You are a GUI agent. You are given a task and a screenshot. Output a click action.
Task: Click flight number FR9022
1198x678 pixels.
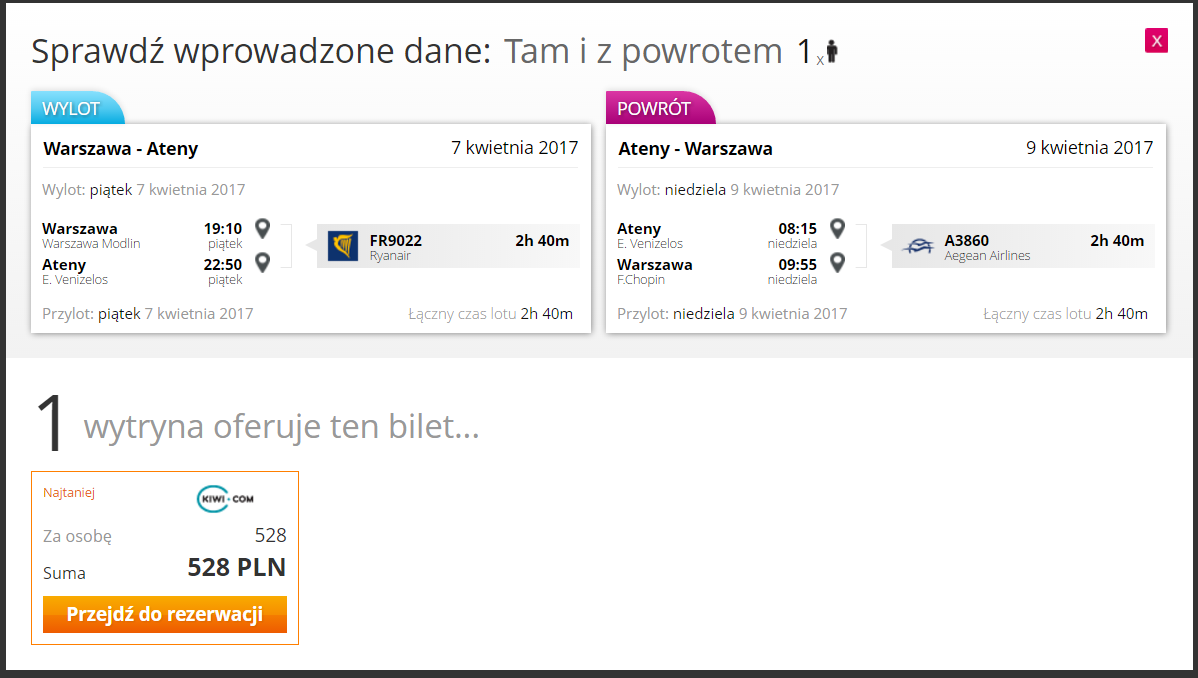coord(396,240)
